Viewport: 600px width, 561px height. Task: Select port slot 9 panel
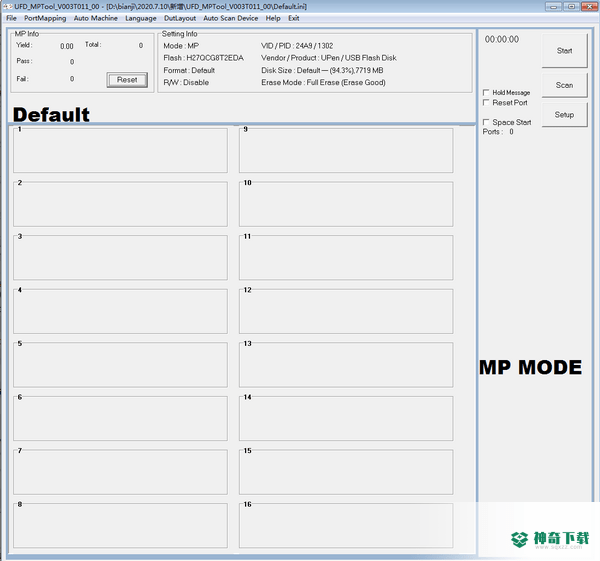(x=346, y=150)
